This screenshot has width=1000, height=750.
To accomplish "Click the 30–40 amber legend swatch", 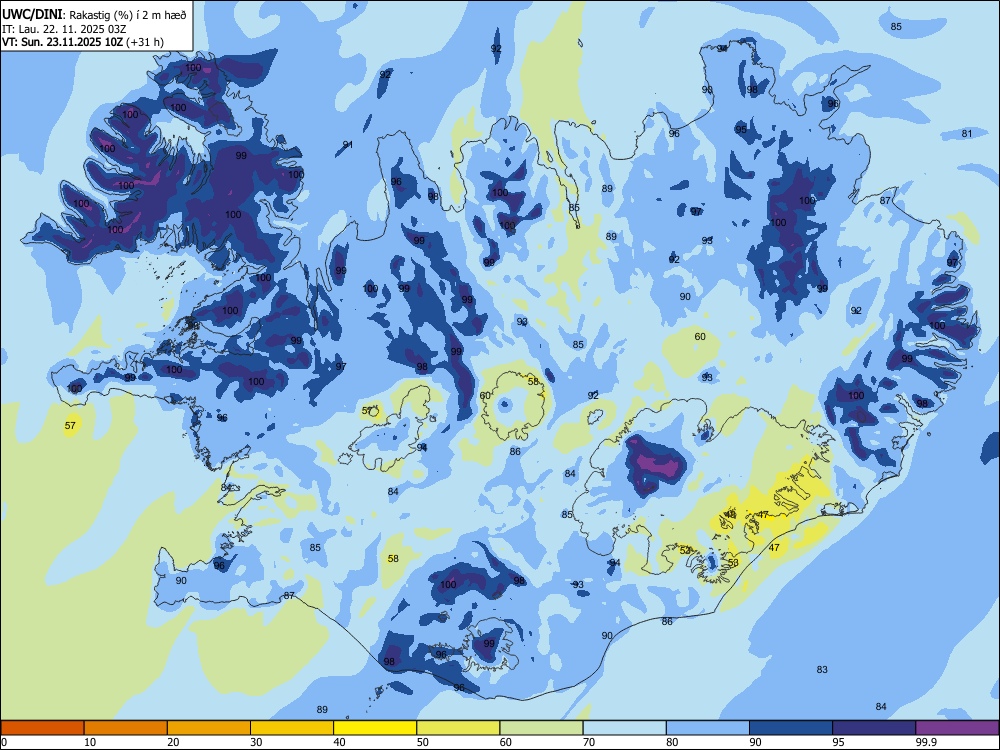I will 292,728.
